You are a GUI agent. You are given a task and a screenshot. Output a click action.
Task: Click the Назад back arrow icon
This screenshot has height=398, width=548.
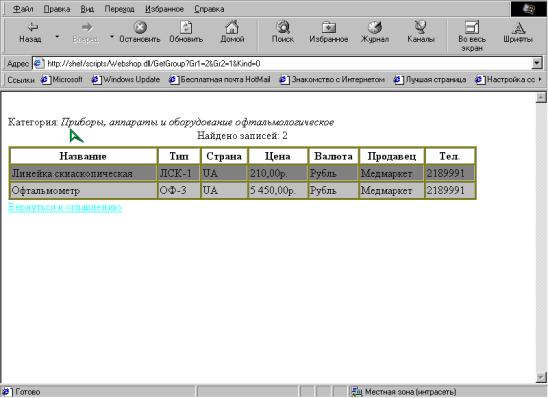pyautogui.click(x=33, y=27)
